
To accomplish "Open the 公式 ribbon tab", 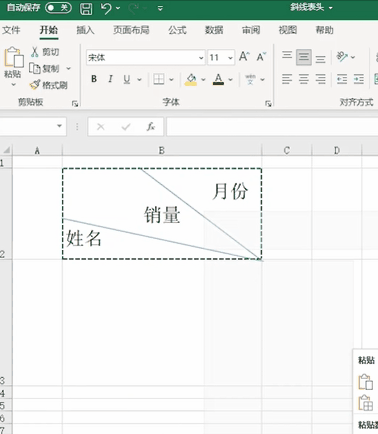I will pyautogui.click(x=177, y=30).
